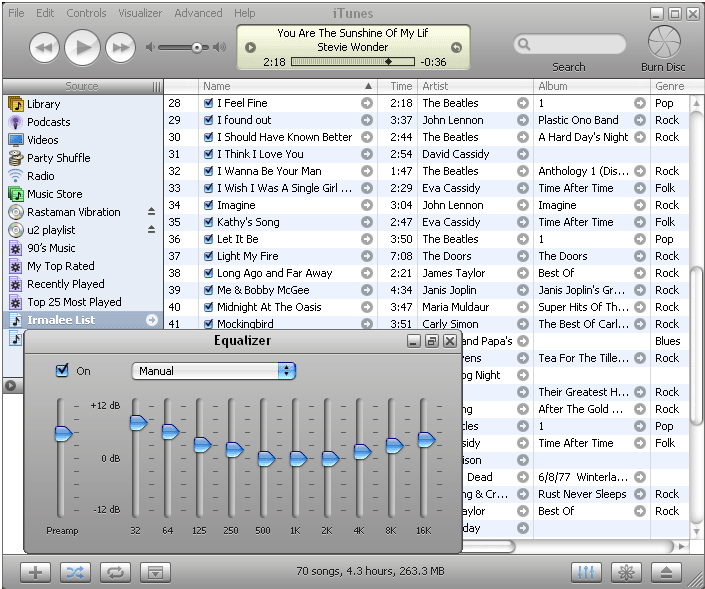Uncheck Light My Fire
Viewport: 705px width, 589px height.
208,256
